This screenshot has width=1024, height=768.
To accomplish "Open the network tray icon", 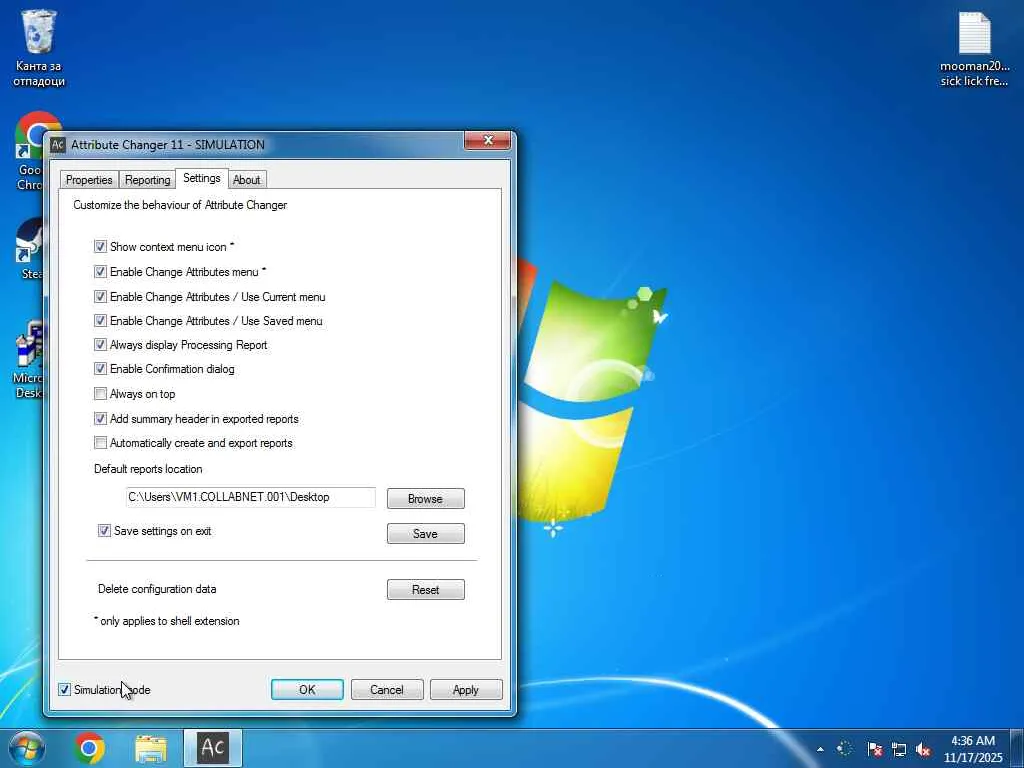I will (899, 749).
